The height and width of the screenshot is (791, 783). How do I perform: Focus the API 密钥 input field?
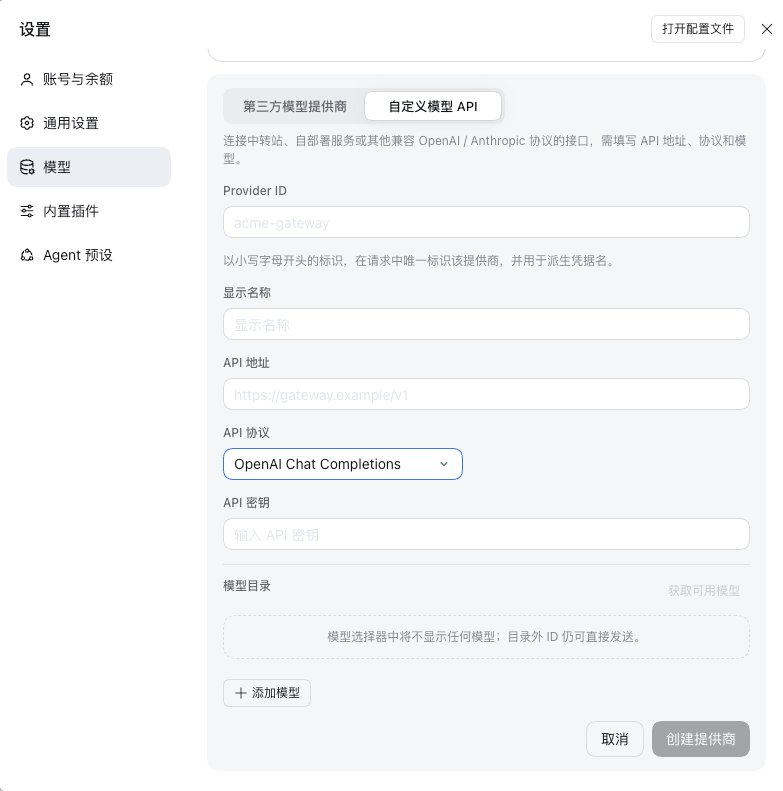486,534
